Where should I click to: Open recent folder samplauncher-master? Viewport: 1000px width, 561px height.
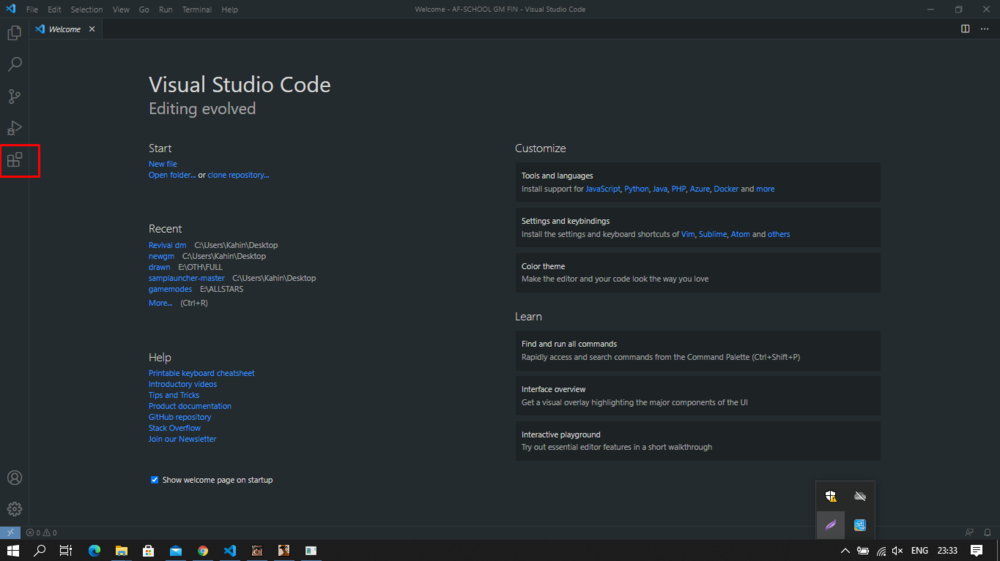tap(186, 278)
